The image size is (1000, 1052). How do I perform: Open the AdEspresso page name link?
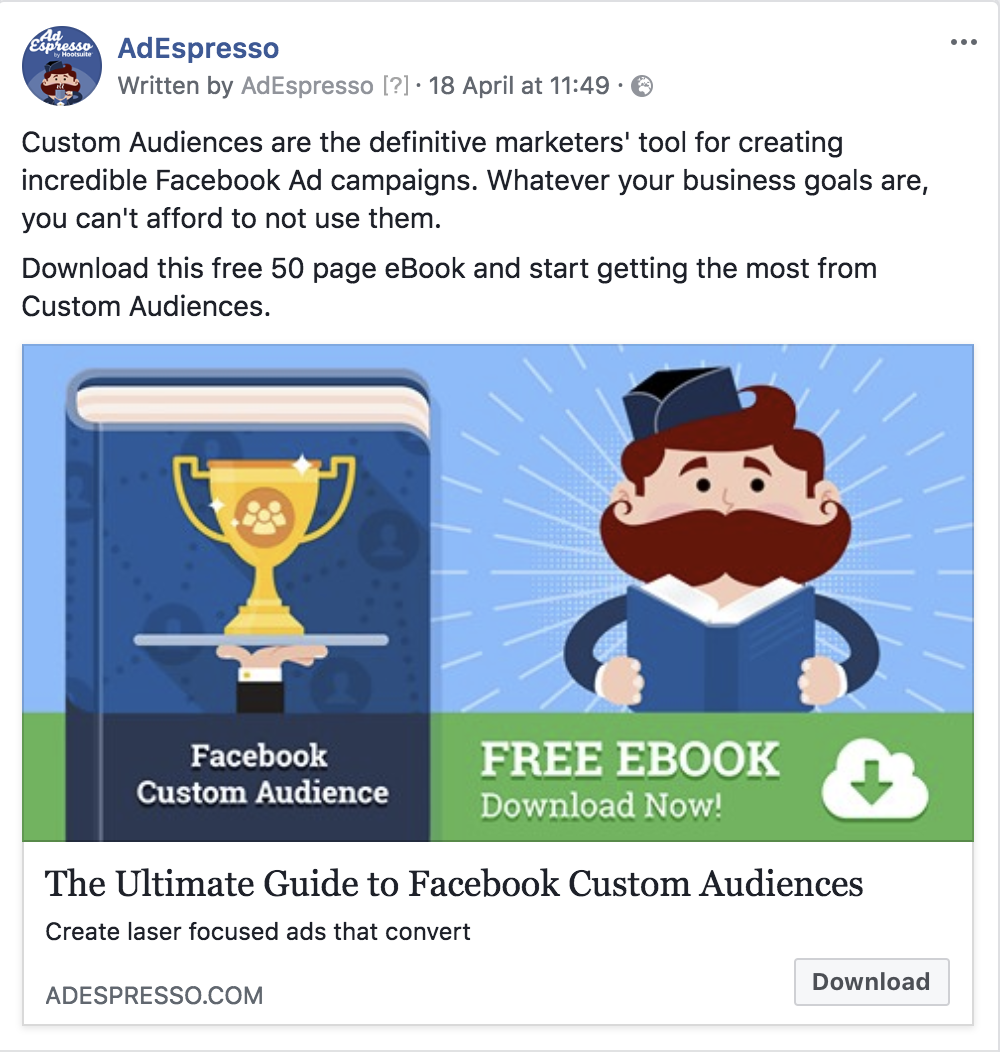198,48
